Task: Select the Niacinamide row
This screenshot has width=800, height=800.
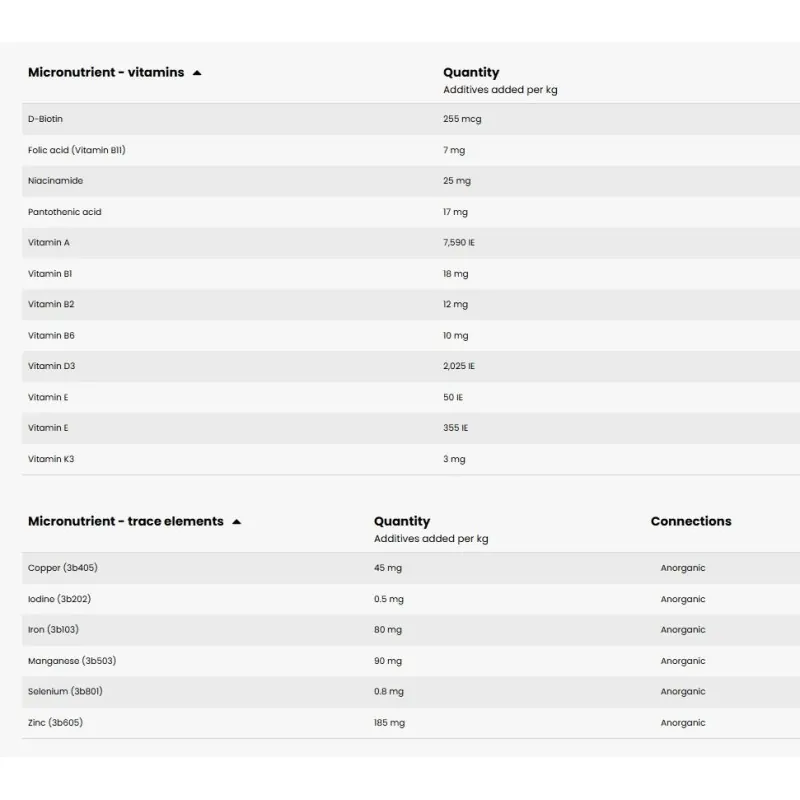Action: pos(56,181)
